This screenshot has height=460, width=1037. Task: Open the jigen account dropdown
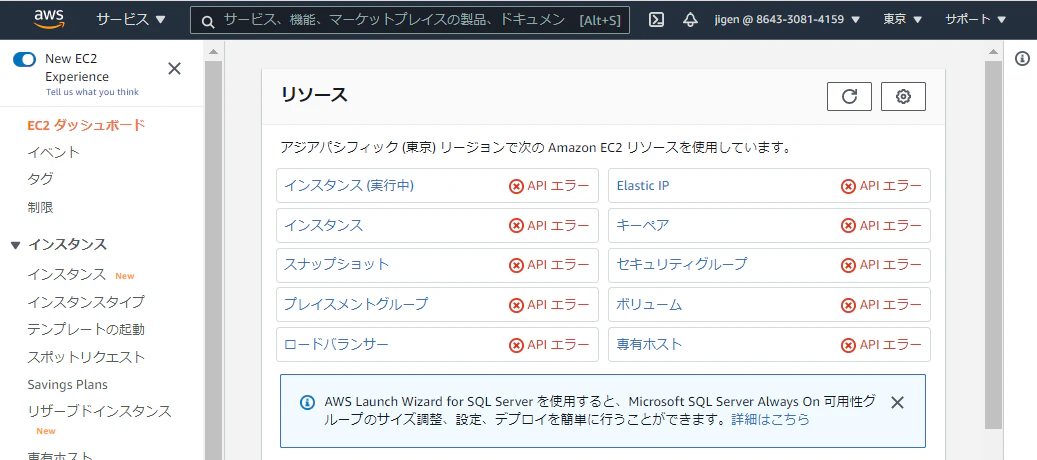787,20
